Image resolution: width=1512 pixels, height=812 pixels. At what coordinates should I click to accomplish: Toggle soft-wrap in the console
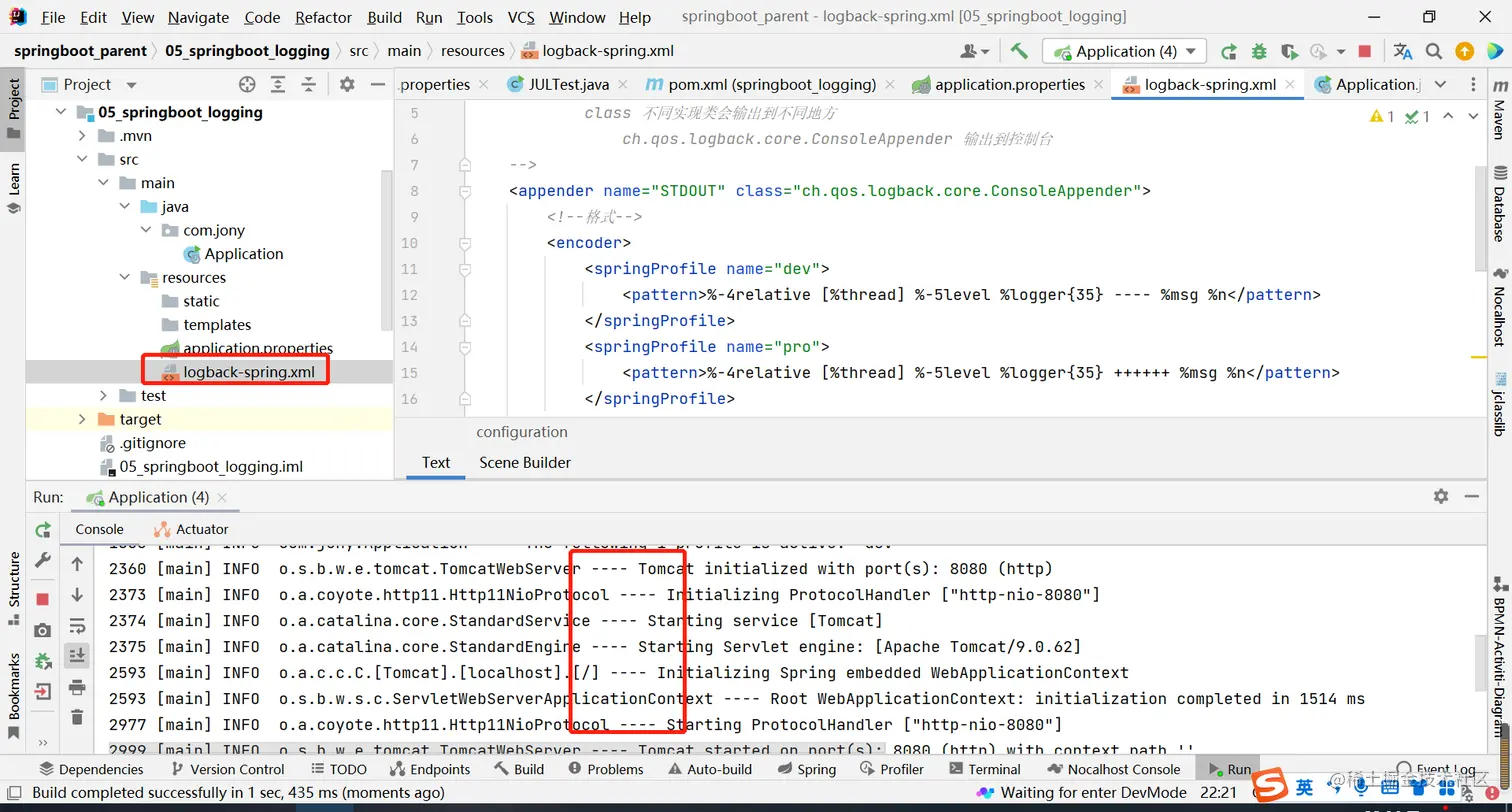pos(77,626)
